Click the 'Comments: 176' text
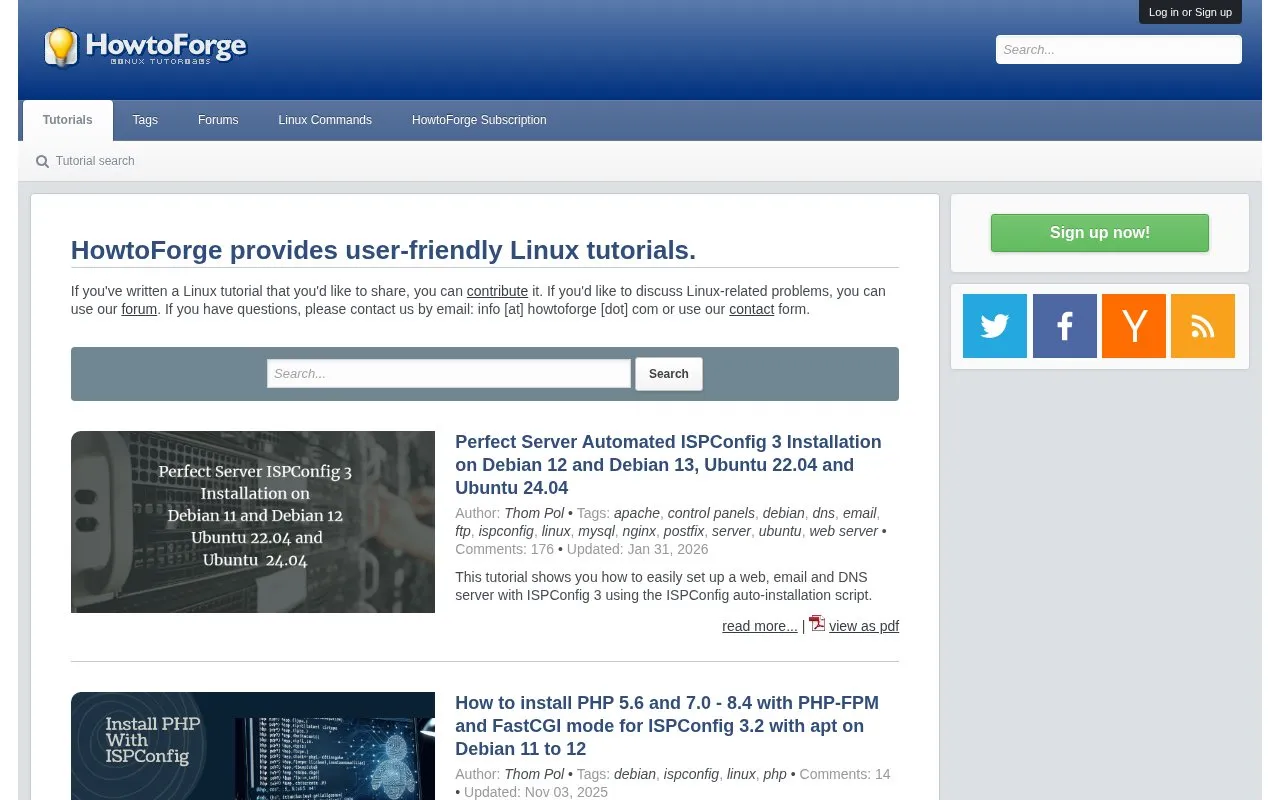1280x800 pixels. pyautogui.click(x=504, y=549)
